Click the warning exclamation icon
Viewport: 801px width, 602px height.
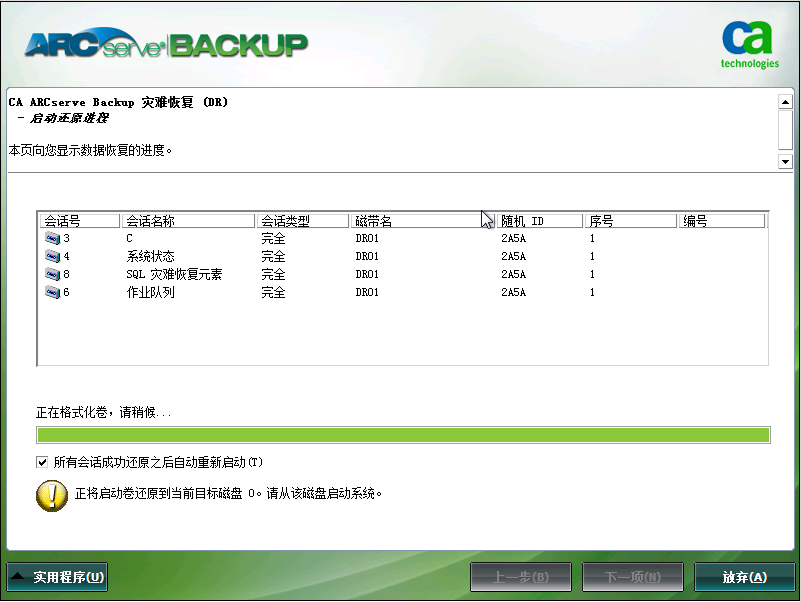(52, 496)
